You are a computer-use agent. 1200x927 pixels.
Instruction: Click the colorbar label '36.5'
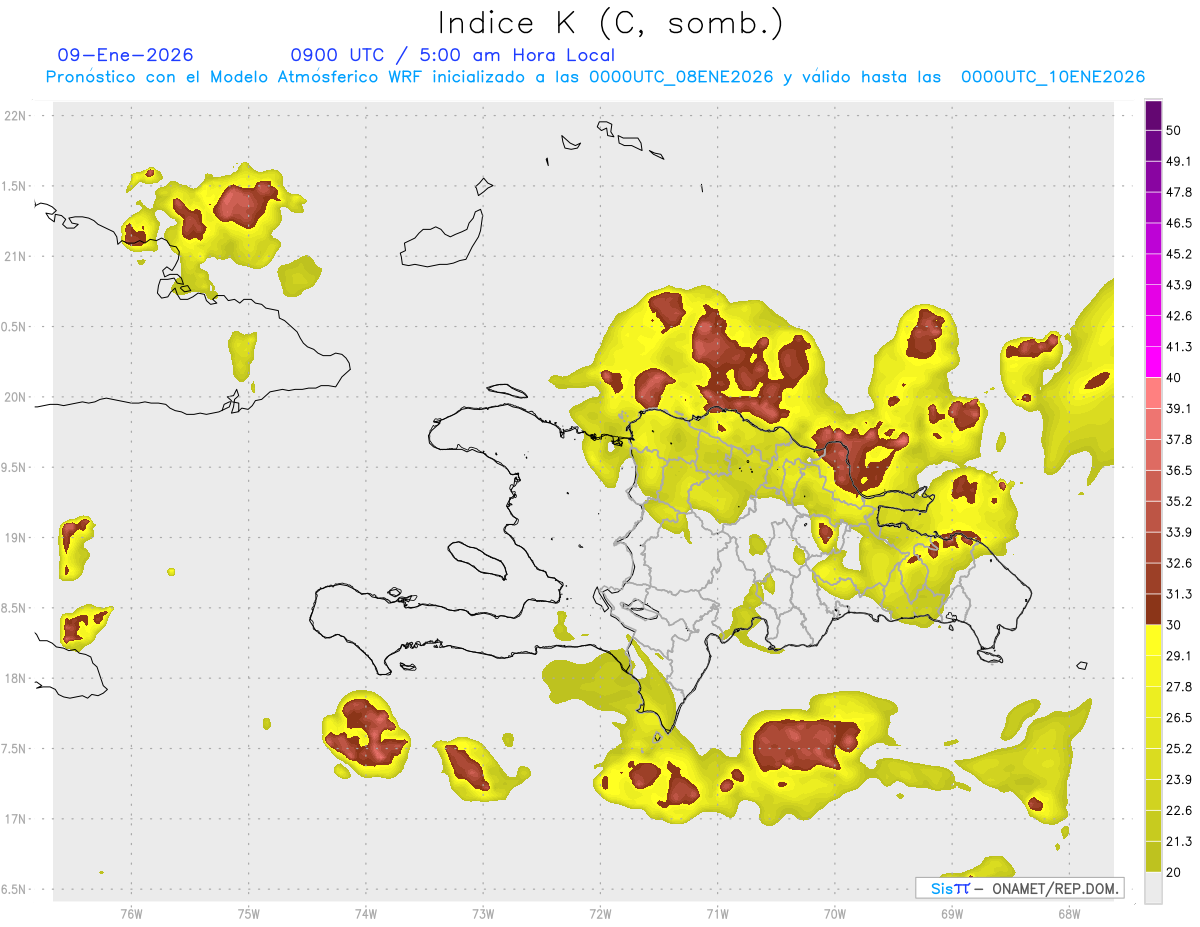point(1179,470)
